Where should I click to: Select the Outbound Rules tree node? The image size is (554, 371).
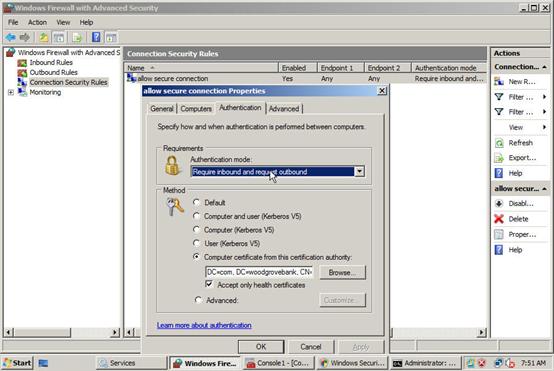coord(53,72)
